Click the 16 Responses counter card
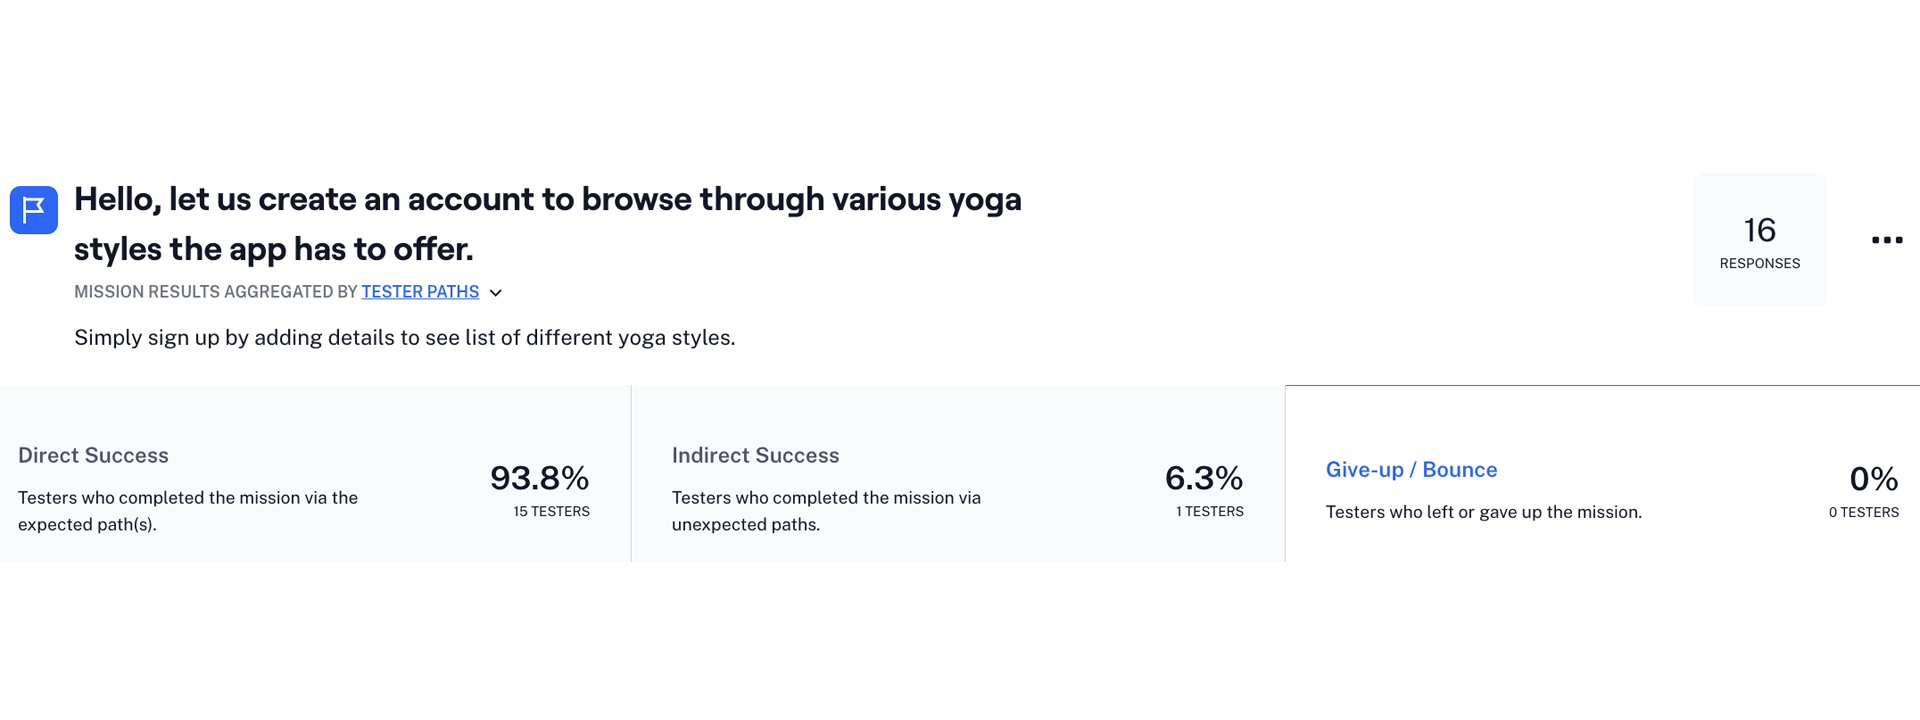 tap(1759, 239)
